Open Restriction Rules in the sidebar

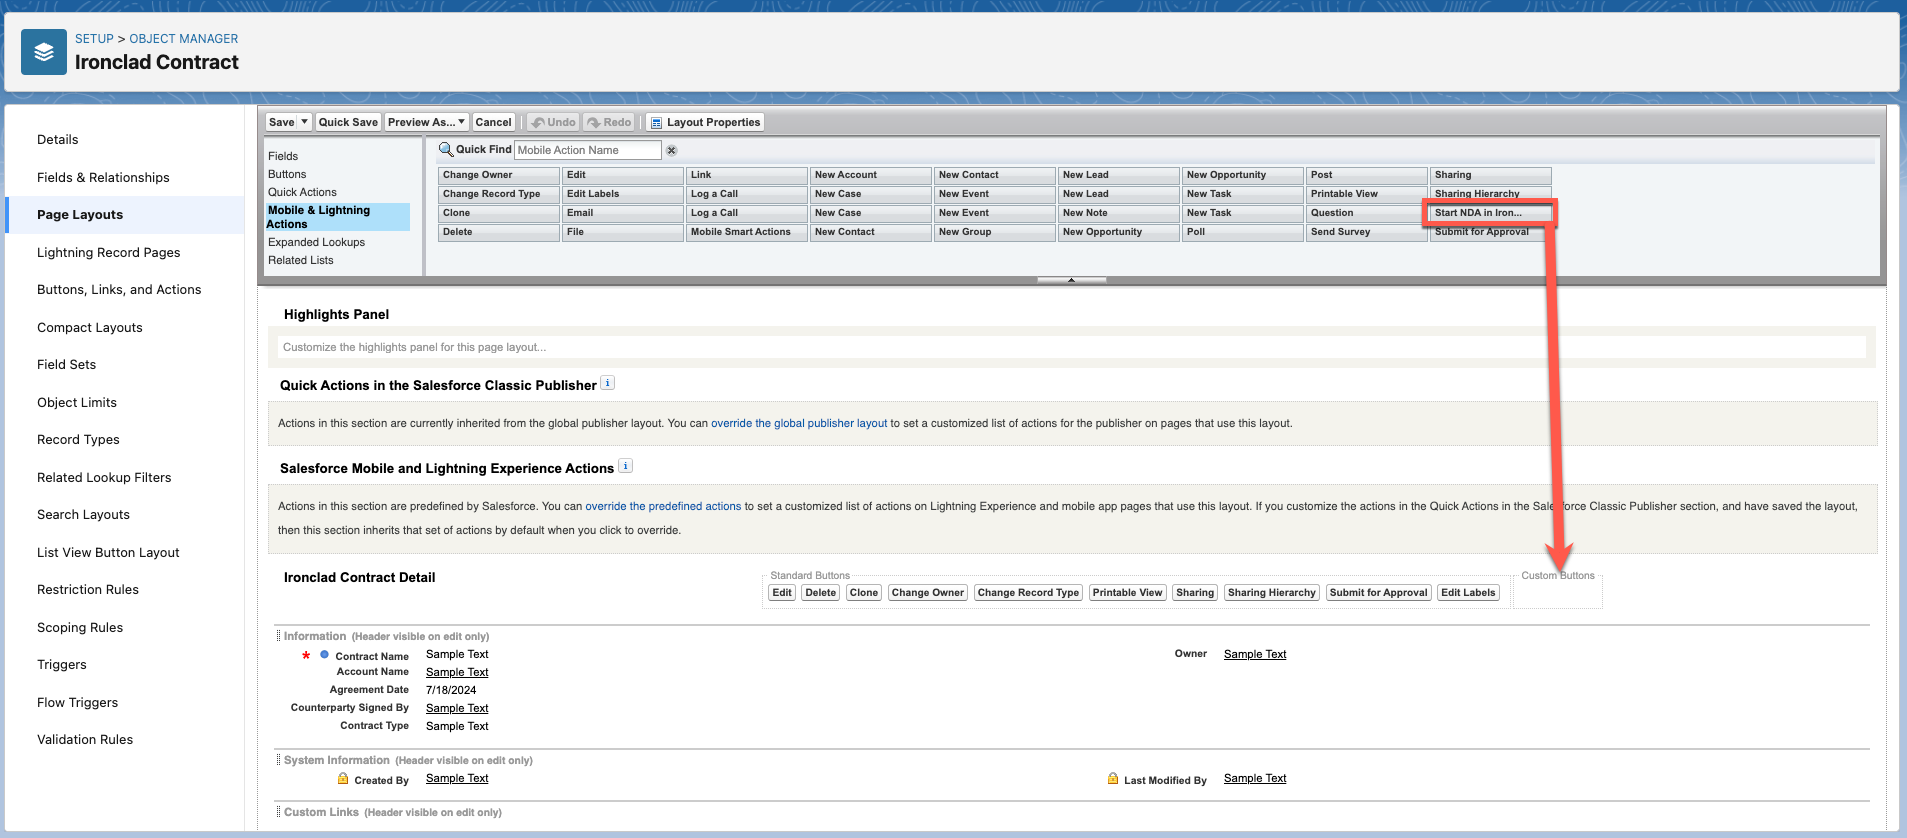(x=88, y=589)
